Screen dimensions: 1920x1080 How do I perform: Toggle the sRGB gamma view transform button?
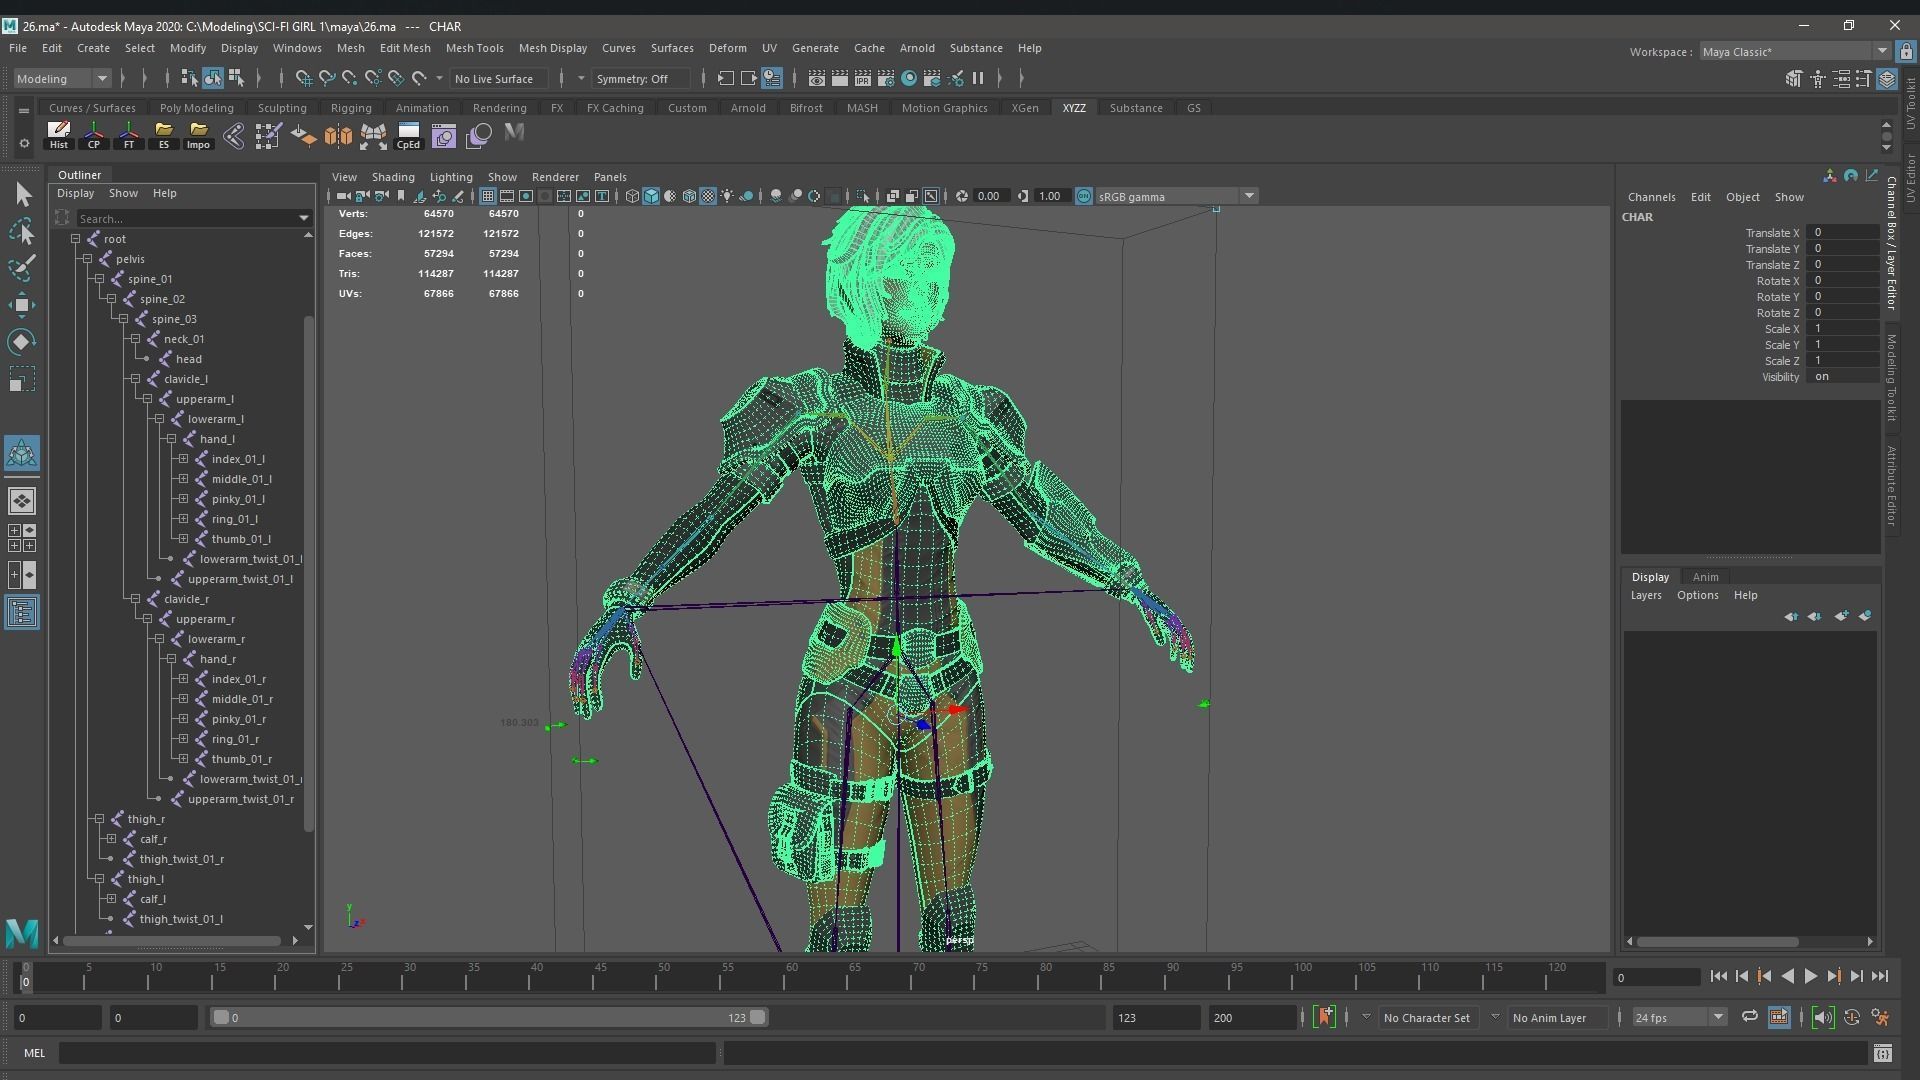[x=1084, y=196]
